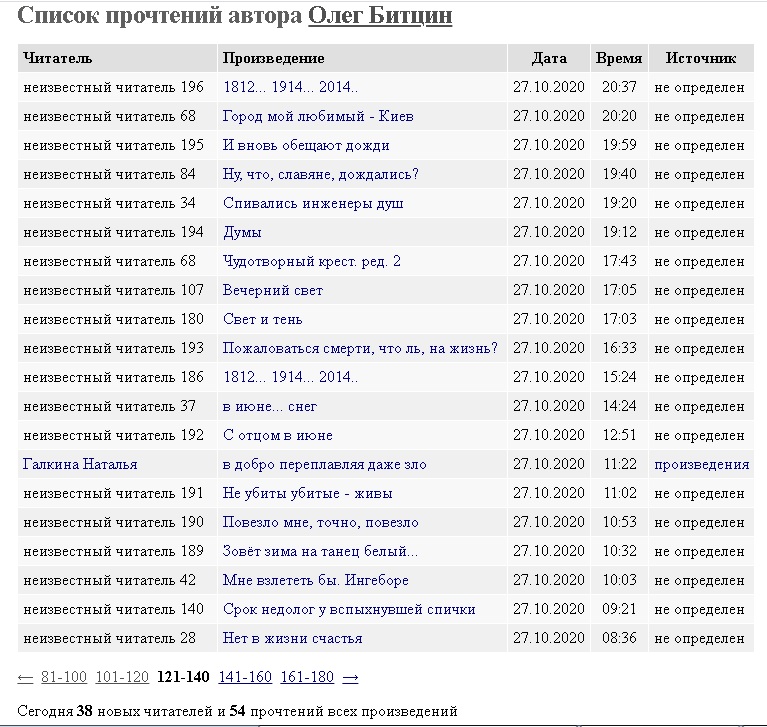Select 'неизвестный читатель 180' cell
The height and width of the screenshot is (727, 767).
117,319
